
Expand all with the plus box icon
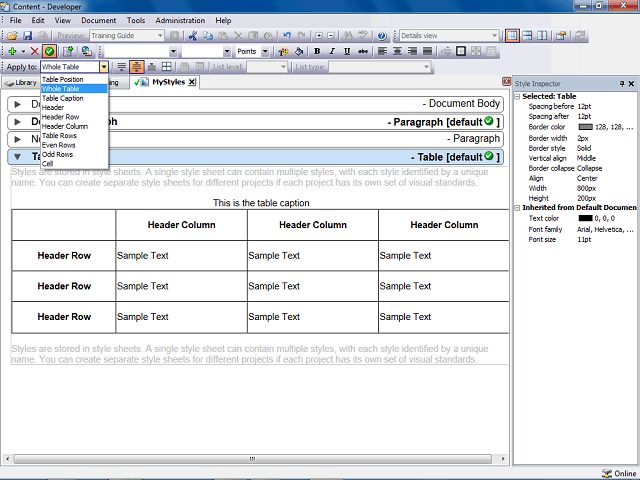(x=319, y=36)
